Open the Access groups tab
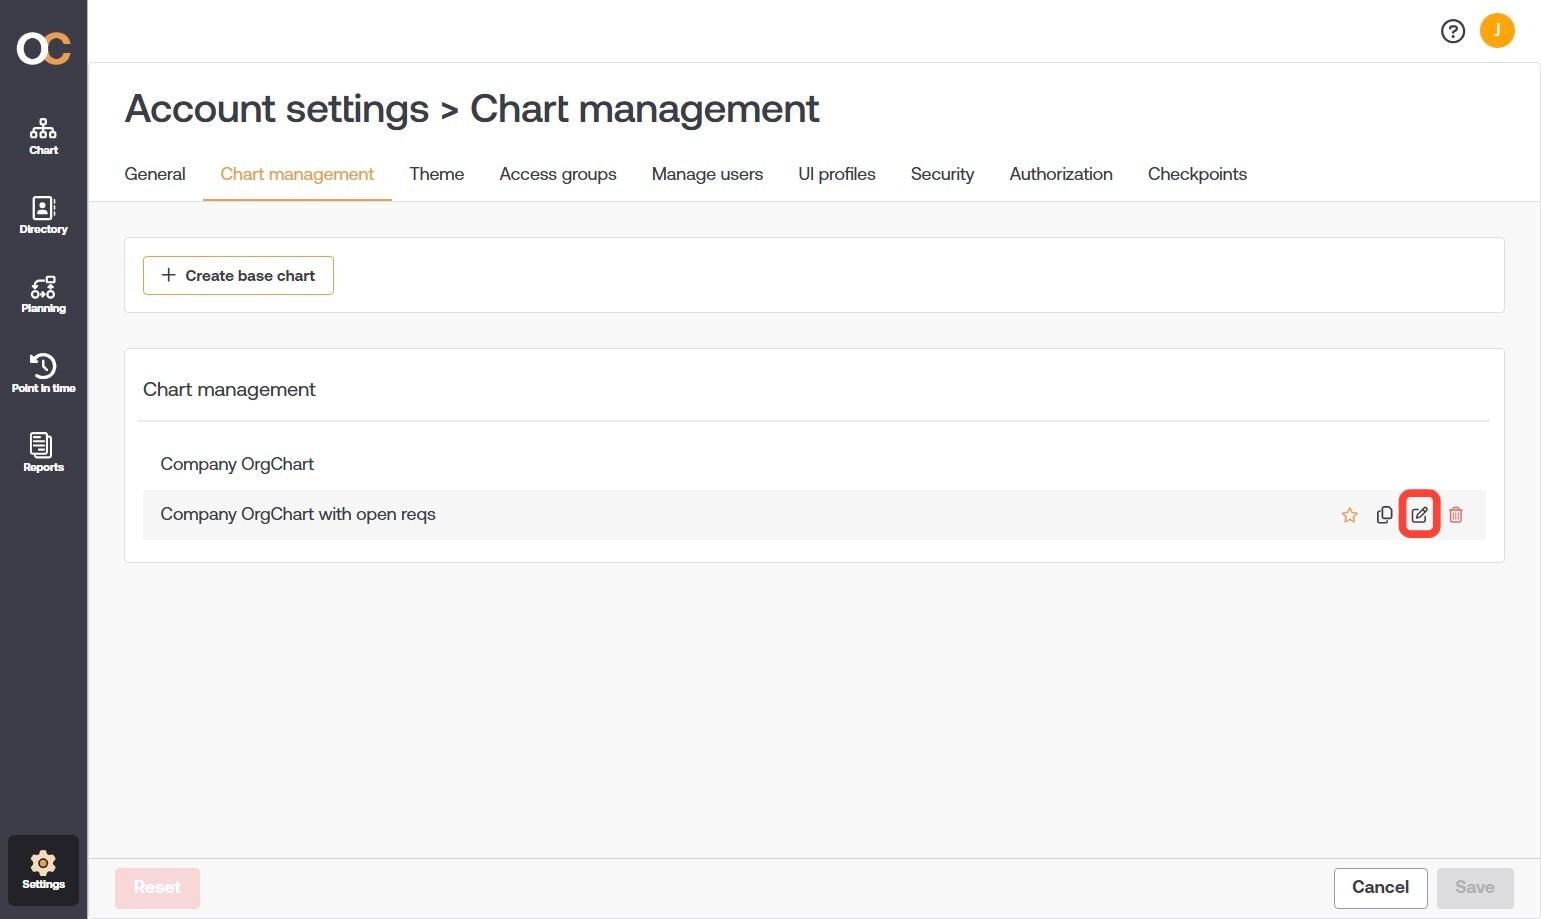Screen dimensions: 1541x919 pos(558,174)
